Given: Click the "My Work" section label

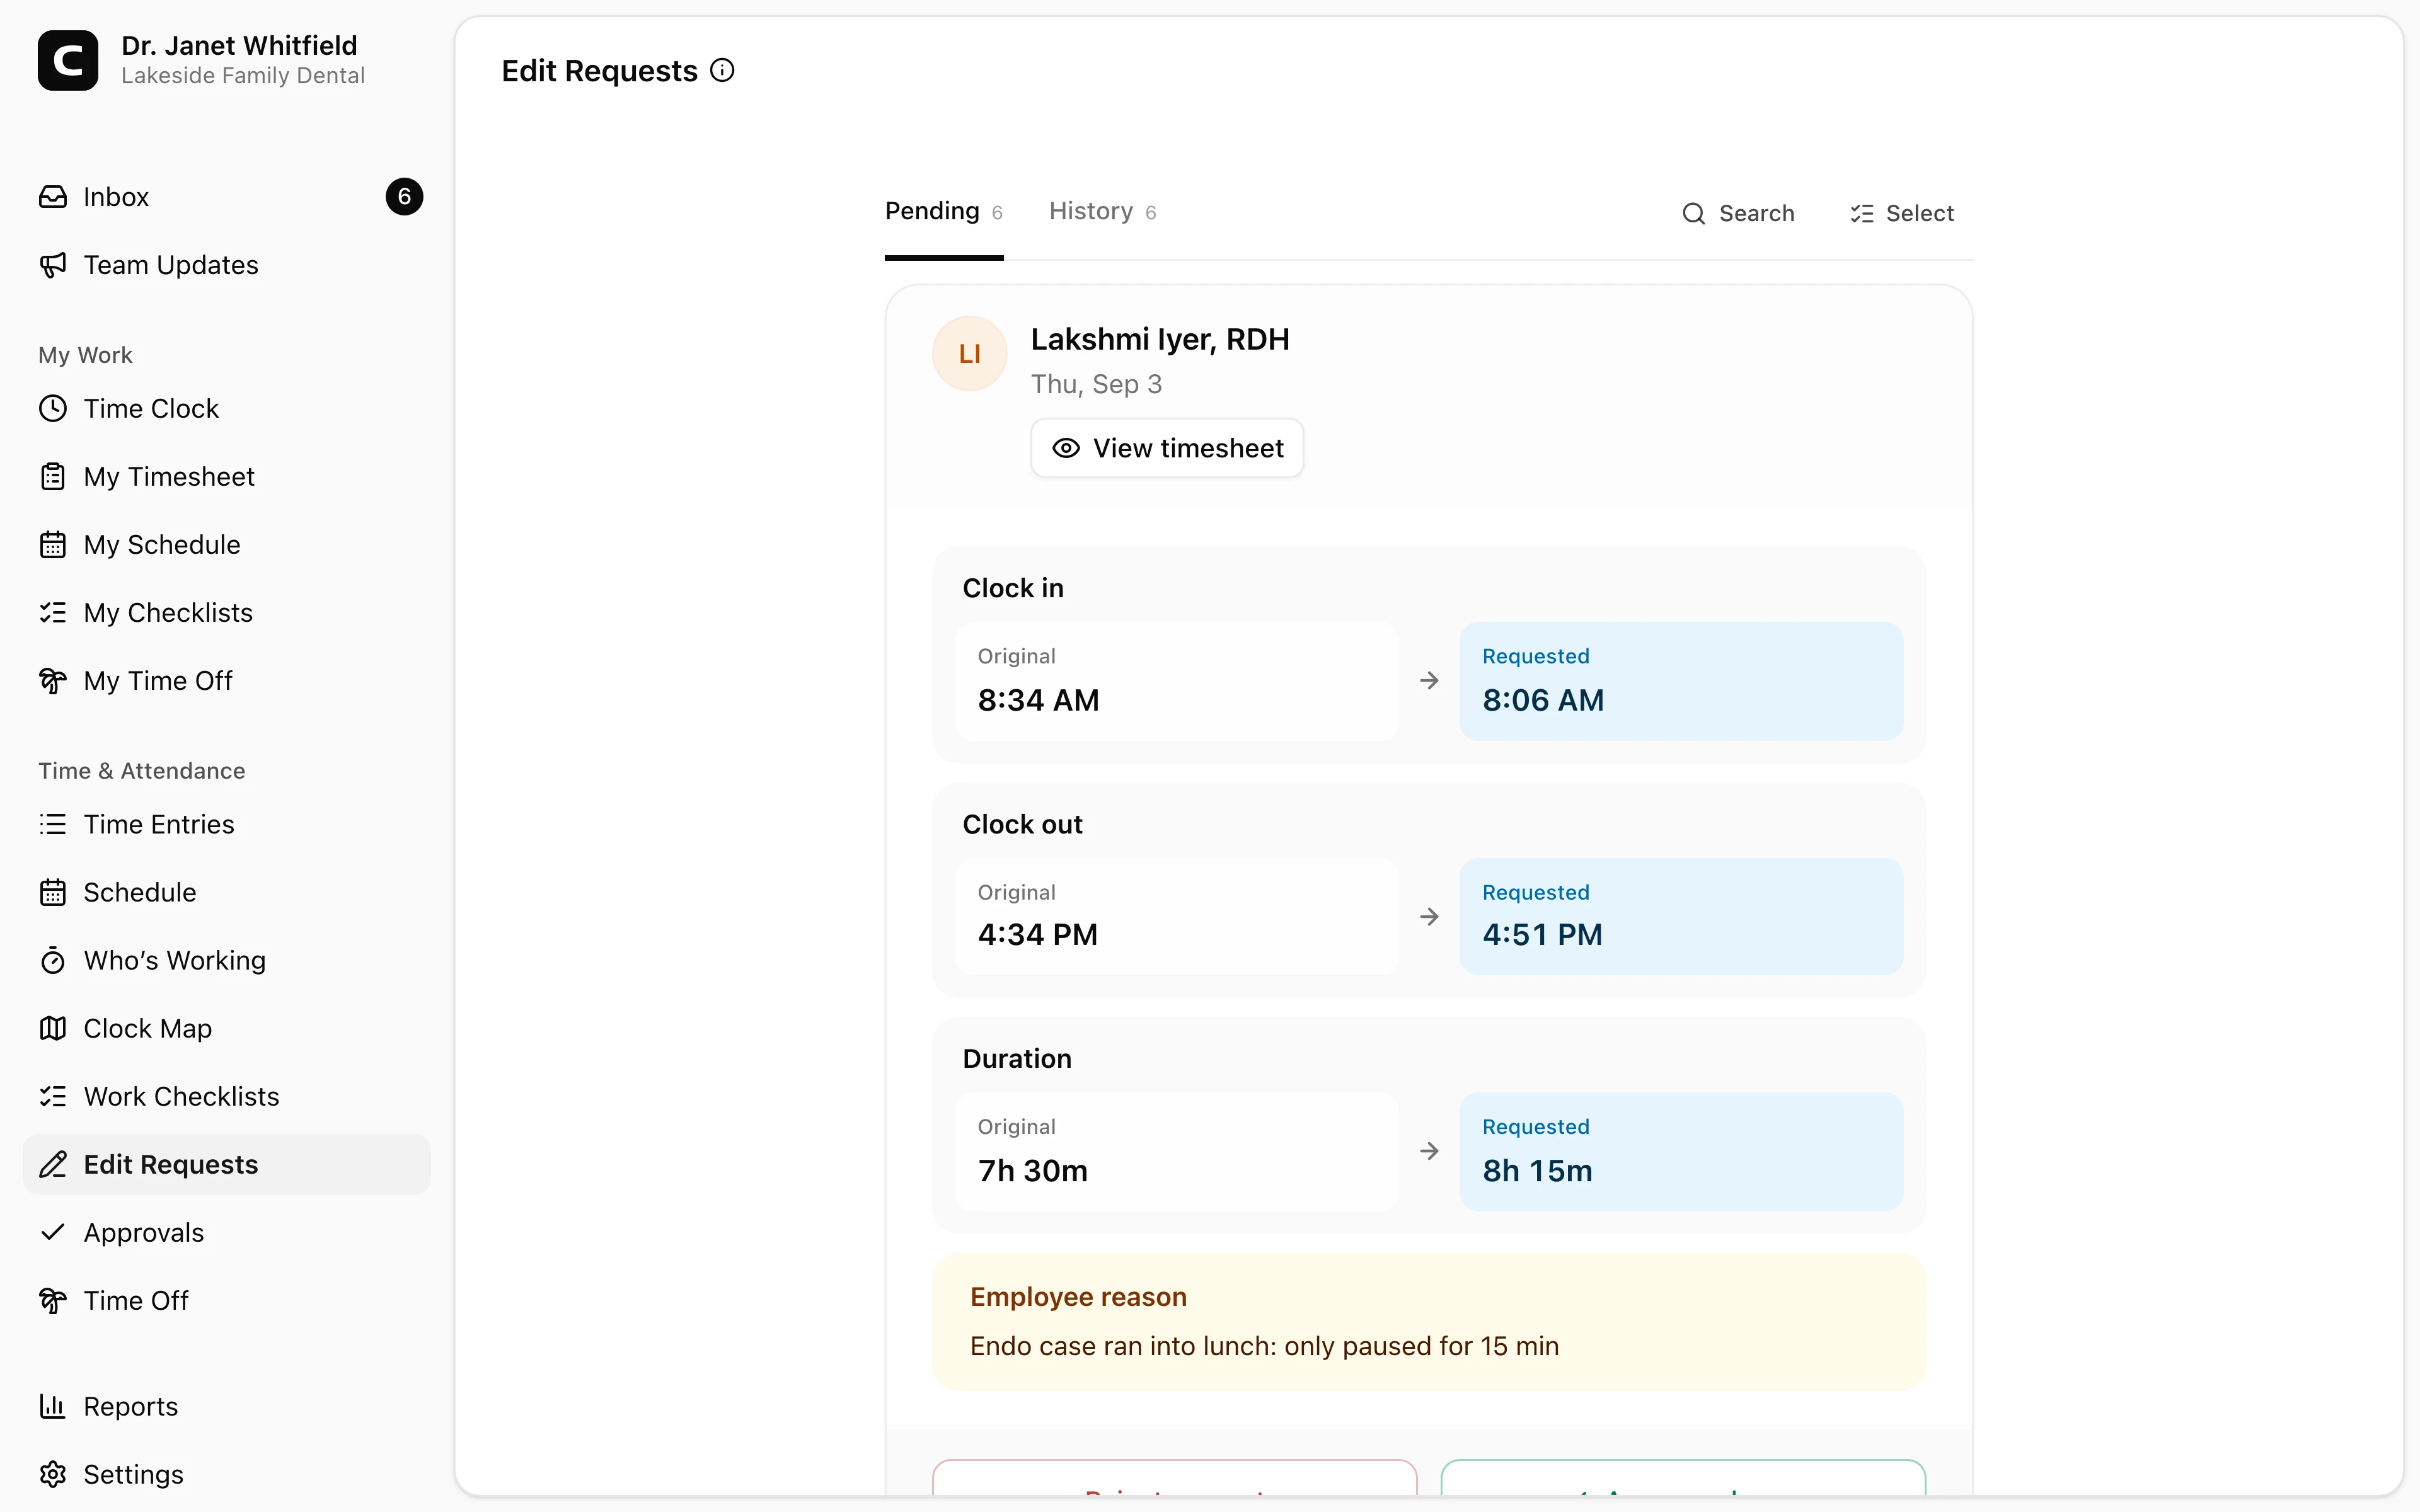Looking at the screenshot, I should pos(85,355).
